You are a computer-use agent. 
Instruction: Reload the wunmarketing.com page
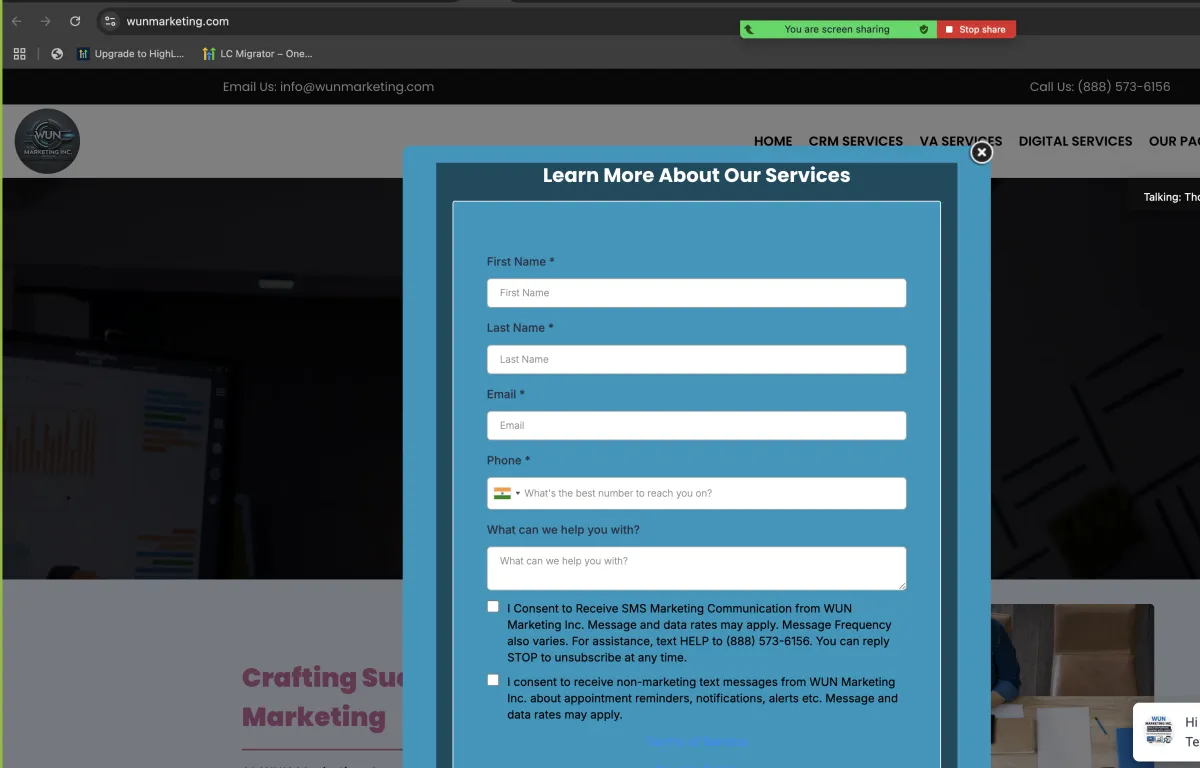75,21
